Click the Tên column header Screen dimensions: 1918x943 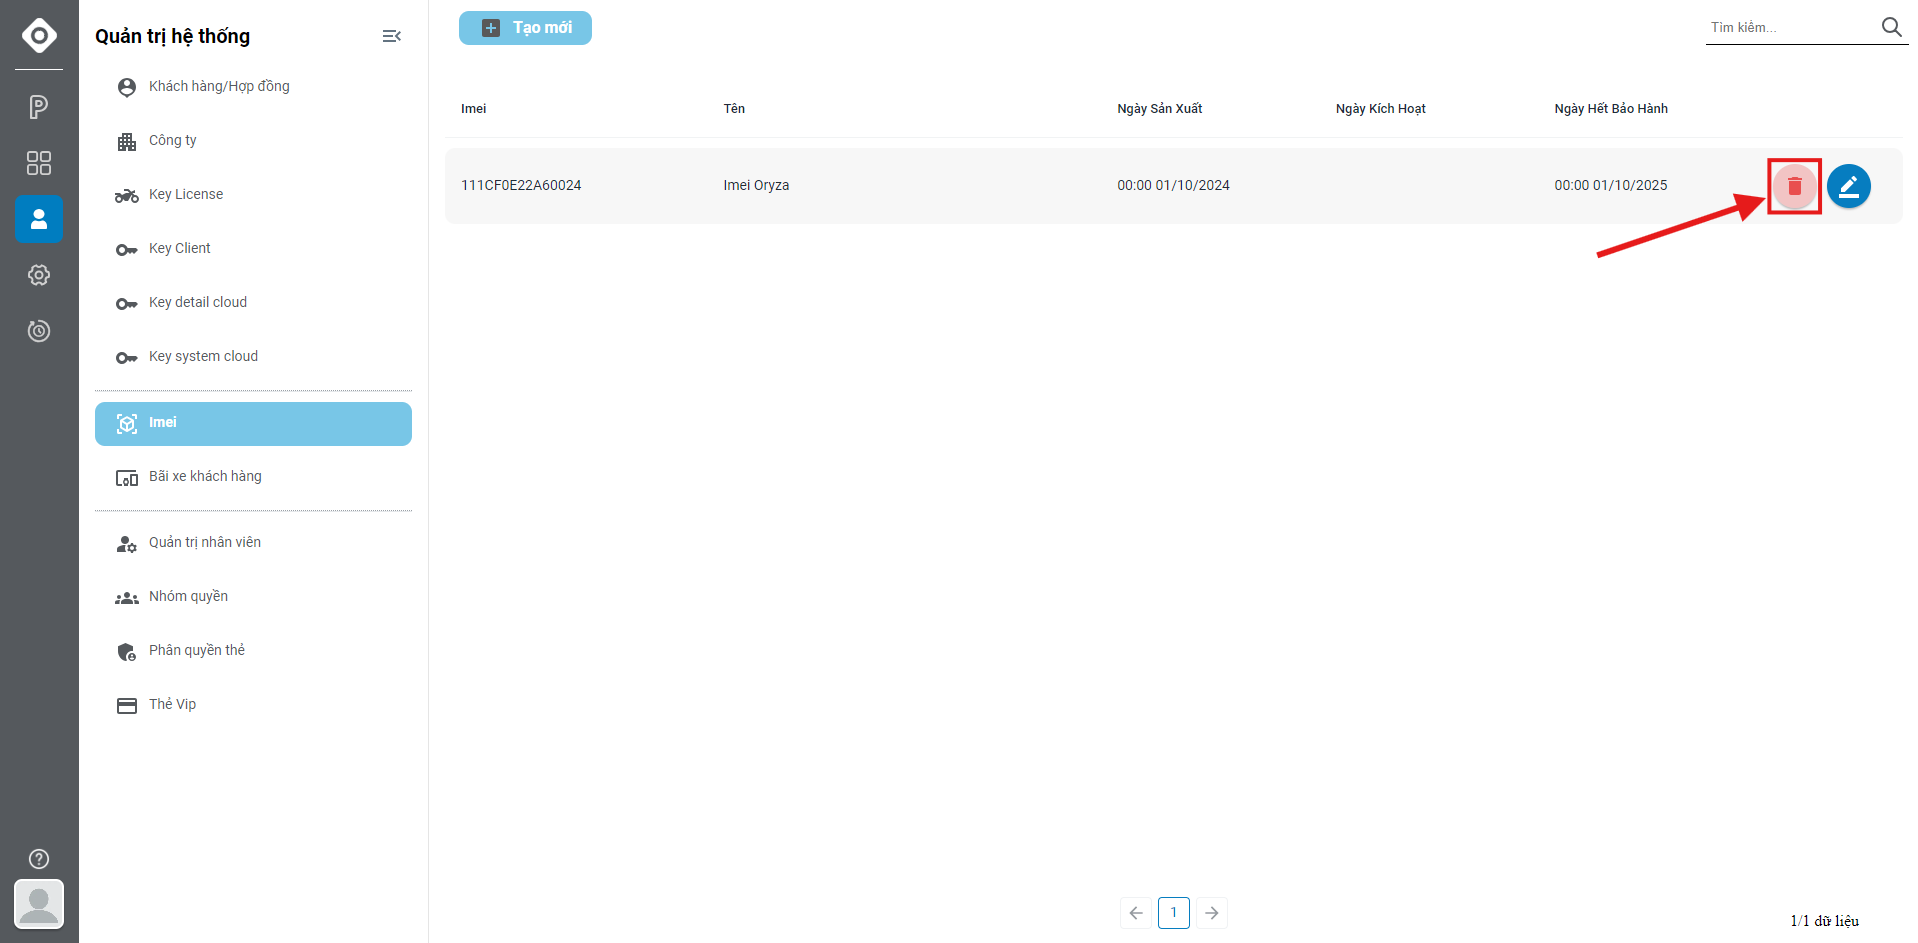pyautogui.click(x=734, y=109)
